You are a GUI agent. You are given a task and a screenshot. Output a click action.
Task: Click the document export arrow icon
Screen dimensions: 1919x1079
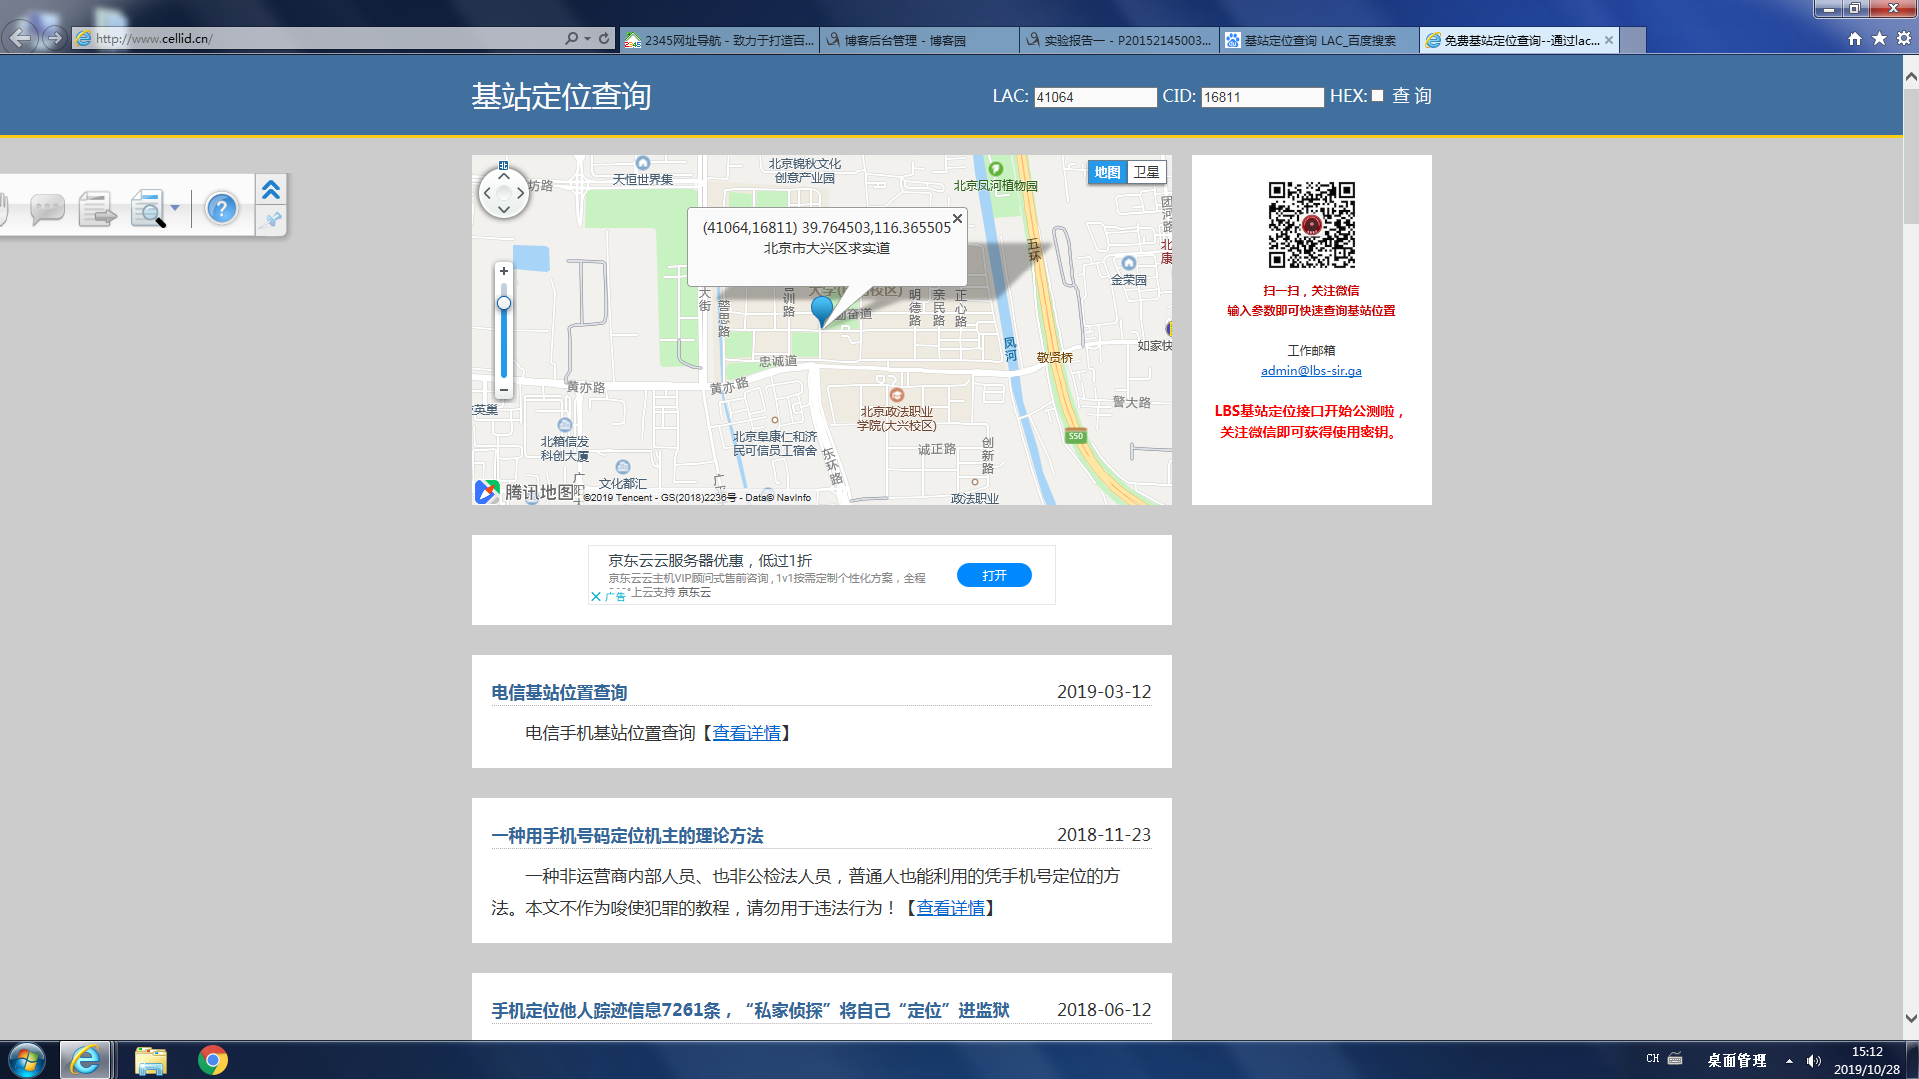pyautogui.click(x=97, y=209)
